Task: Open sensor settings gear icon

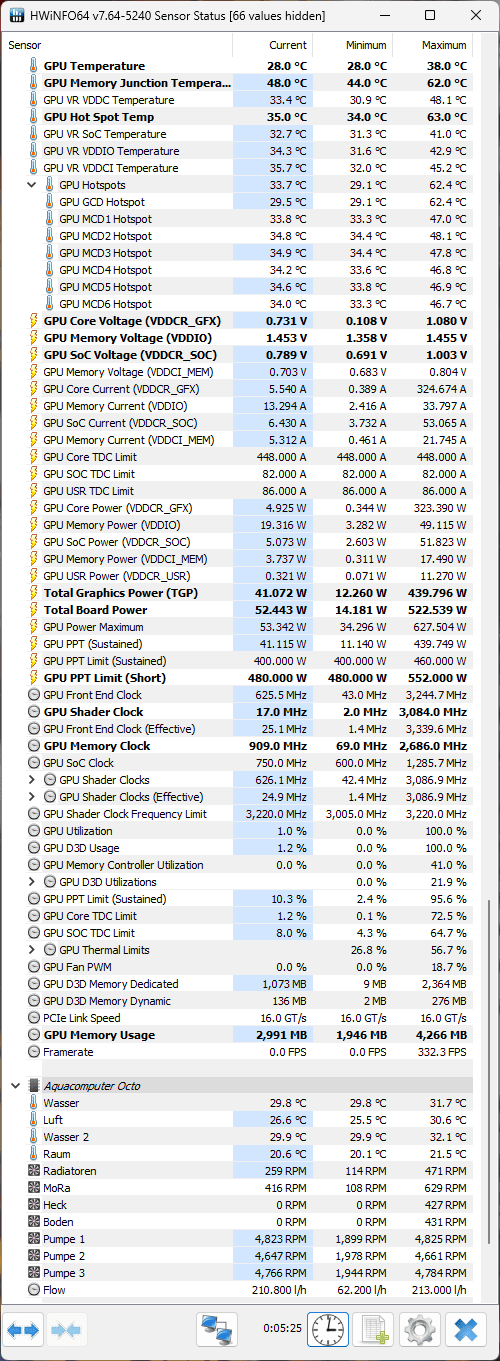Action: click(419, 1330)
